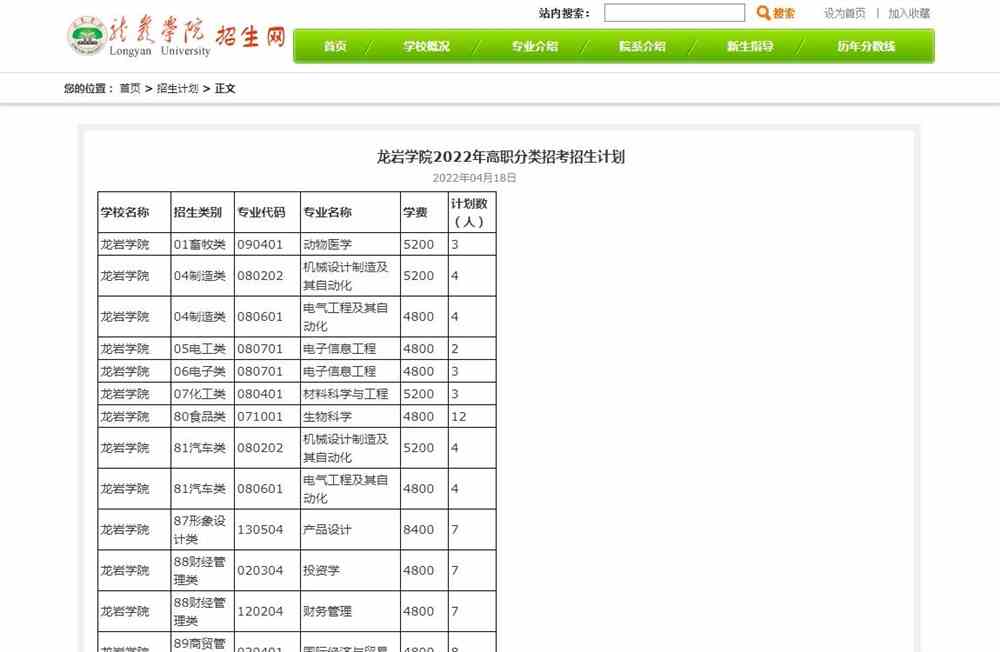Focus the site search input field
1000x652 pixels.
click(674, 13)
